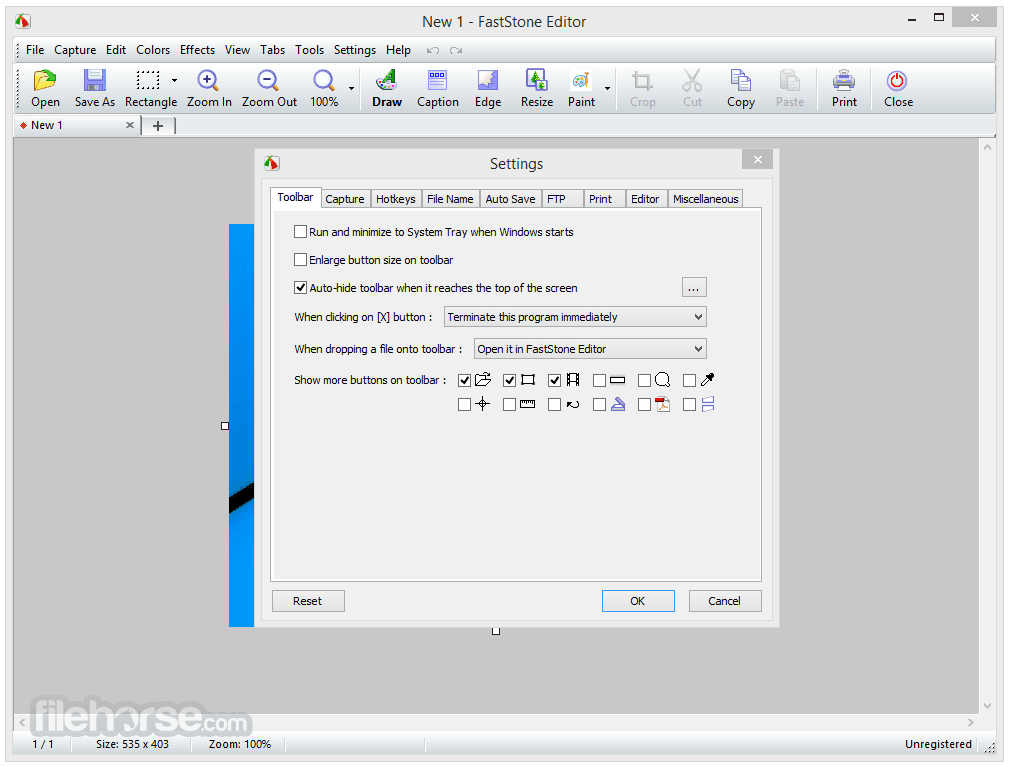
Task: Click the Paste clipboard icon
Action: (790, 80)
